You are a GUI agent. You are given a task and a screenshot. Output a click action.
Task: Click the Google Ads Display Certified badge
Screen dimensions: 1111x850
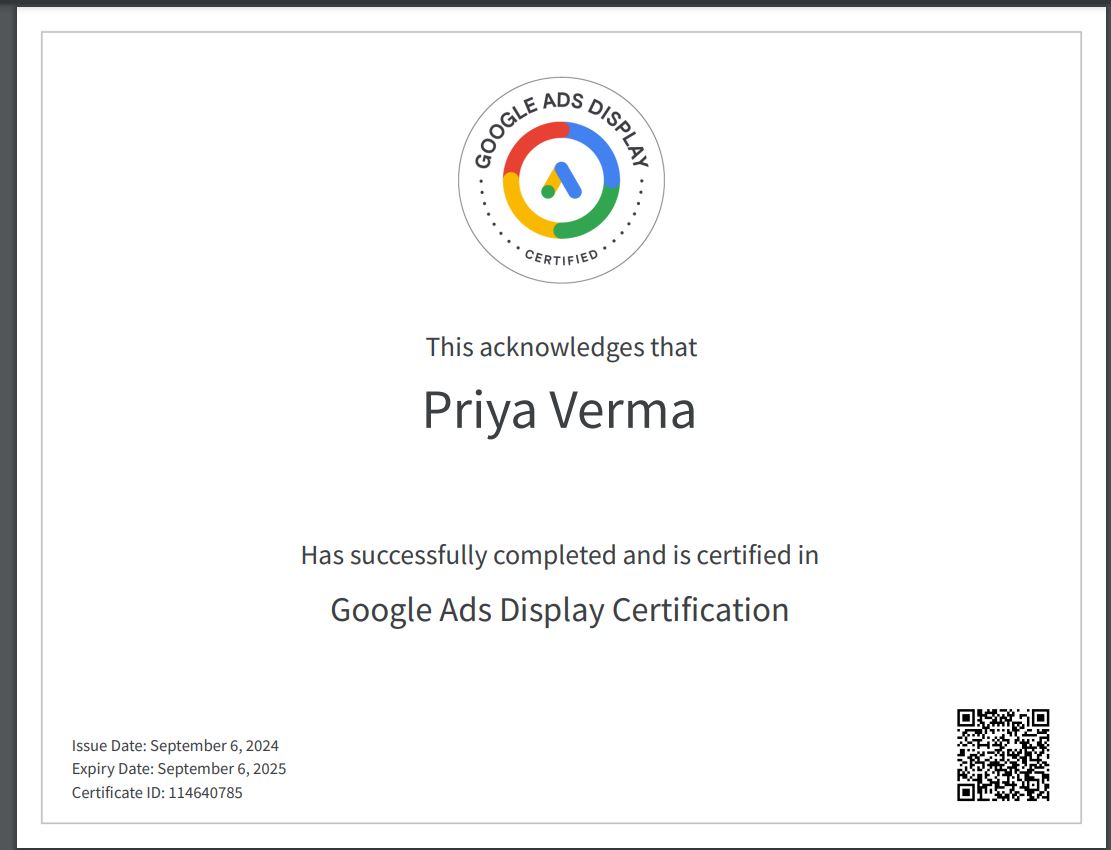(x=561, y=180)
